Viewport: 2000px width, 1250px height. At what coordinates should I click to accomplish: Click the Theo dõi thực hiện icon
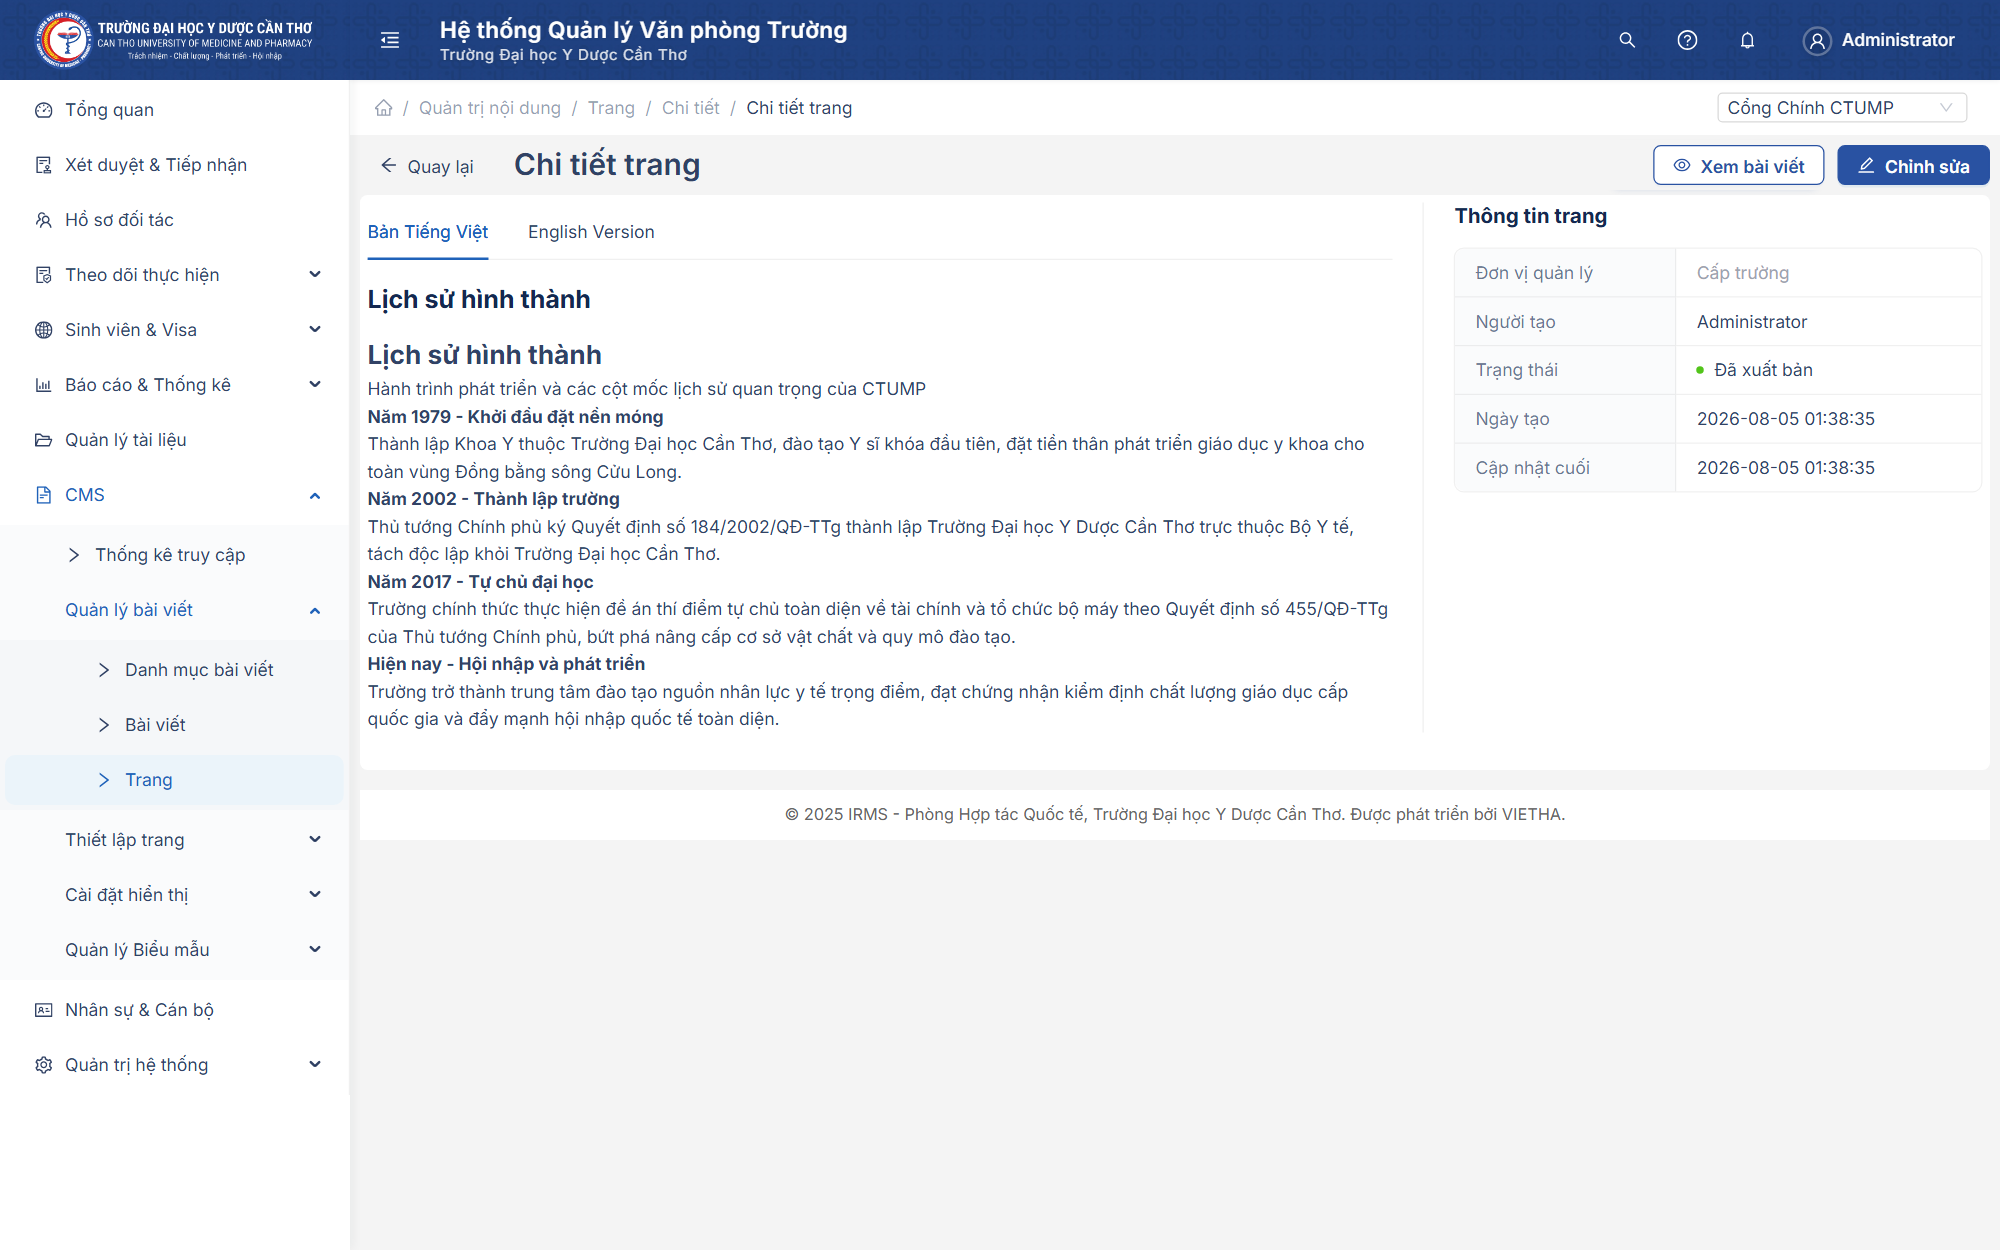click(x=43, y=275)
